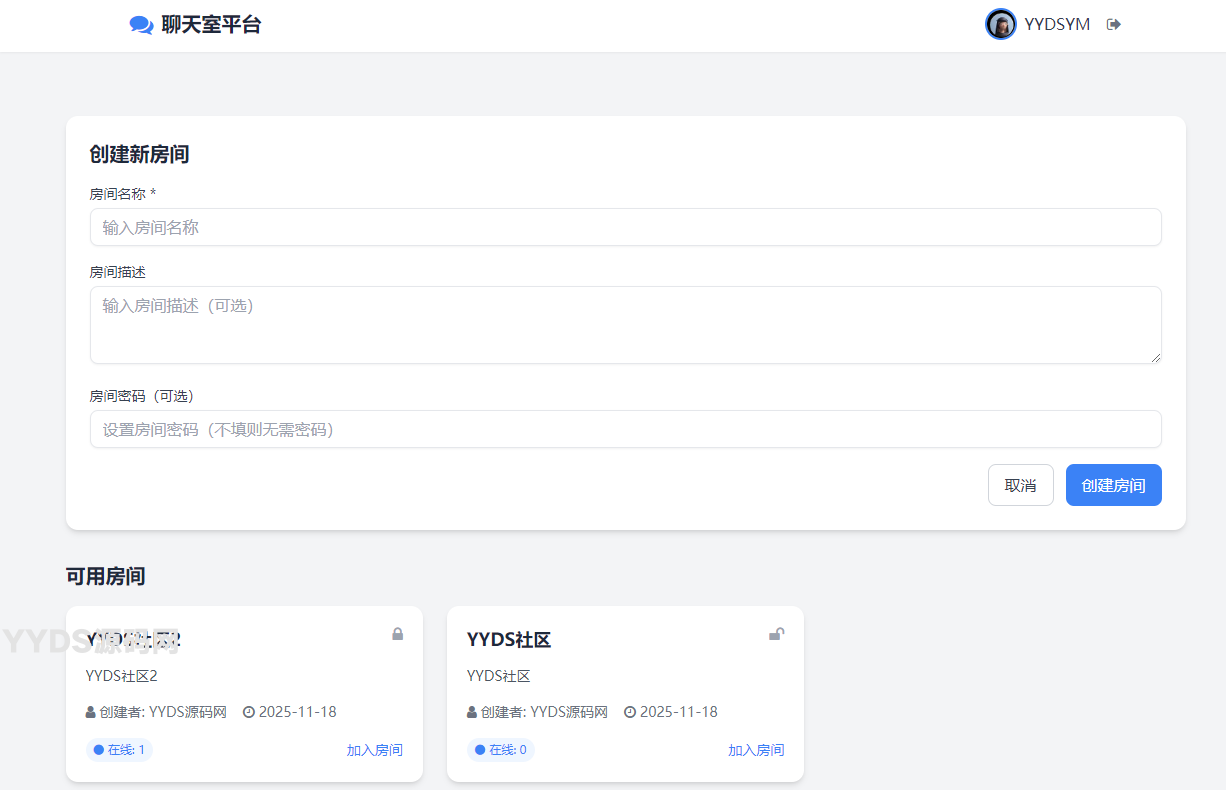Open 加入房间 link on YYDS社区
This screenshot has height=790, width=1226.
point(757,749)
